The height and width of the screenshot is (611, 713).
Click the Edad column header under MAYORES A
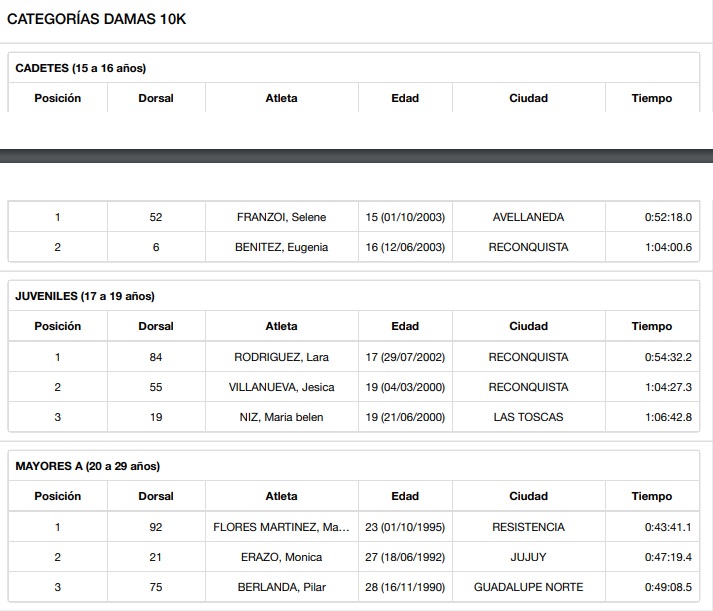[x=405, y=496]
